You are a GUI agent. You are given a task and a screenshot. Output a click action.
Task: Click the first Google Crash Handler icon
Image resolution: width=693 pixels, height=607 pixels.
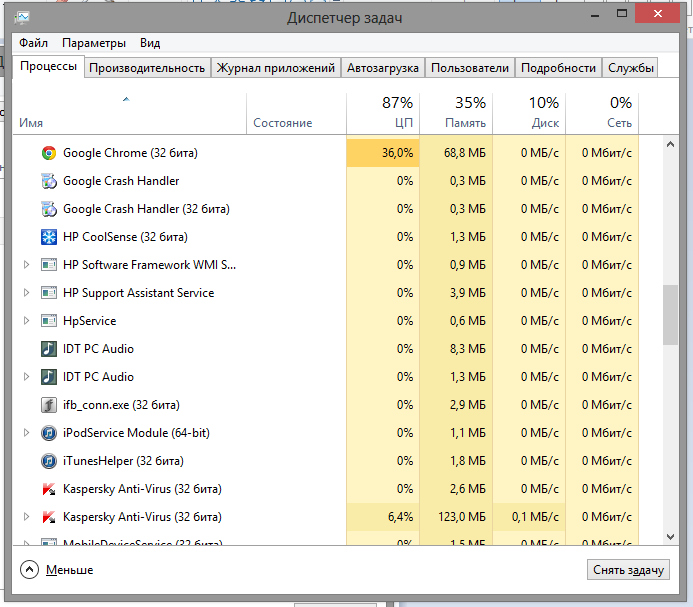49,181
